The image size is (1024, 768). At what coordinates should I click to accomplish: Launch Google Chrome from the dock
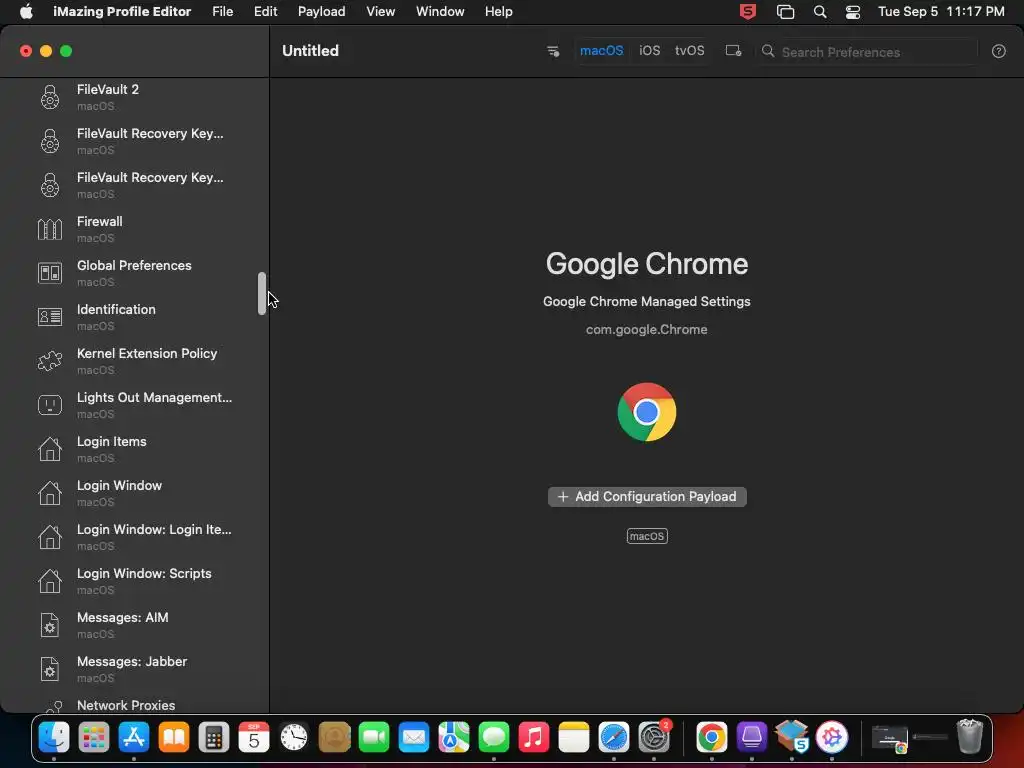click(x=712, y=738)
